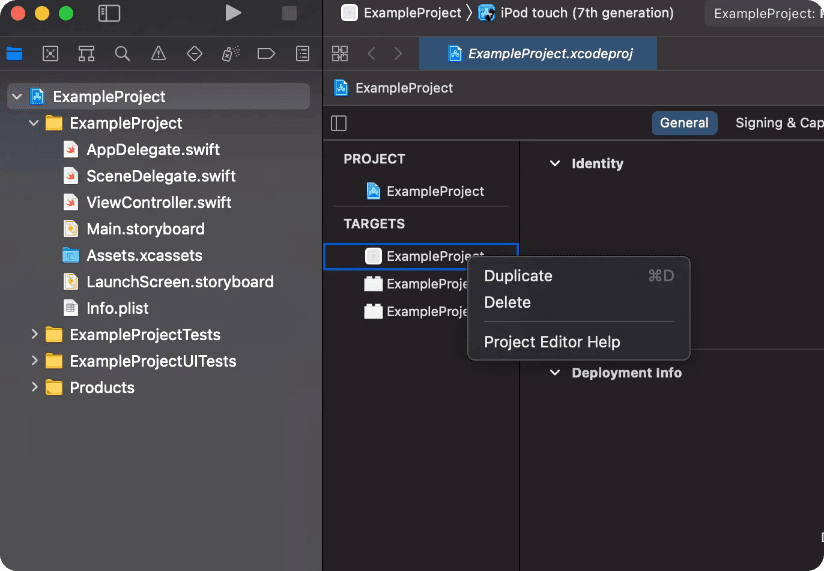The image size is (824, 571).
Task: Click the Run (play) button
Action: (233, 13)
